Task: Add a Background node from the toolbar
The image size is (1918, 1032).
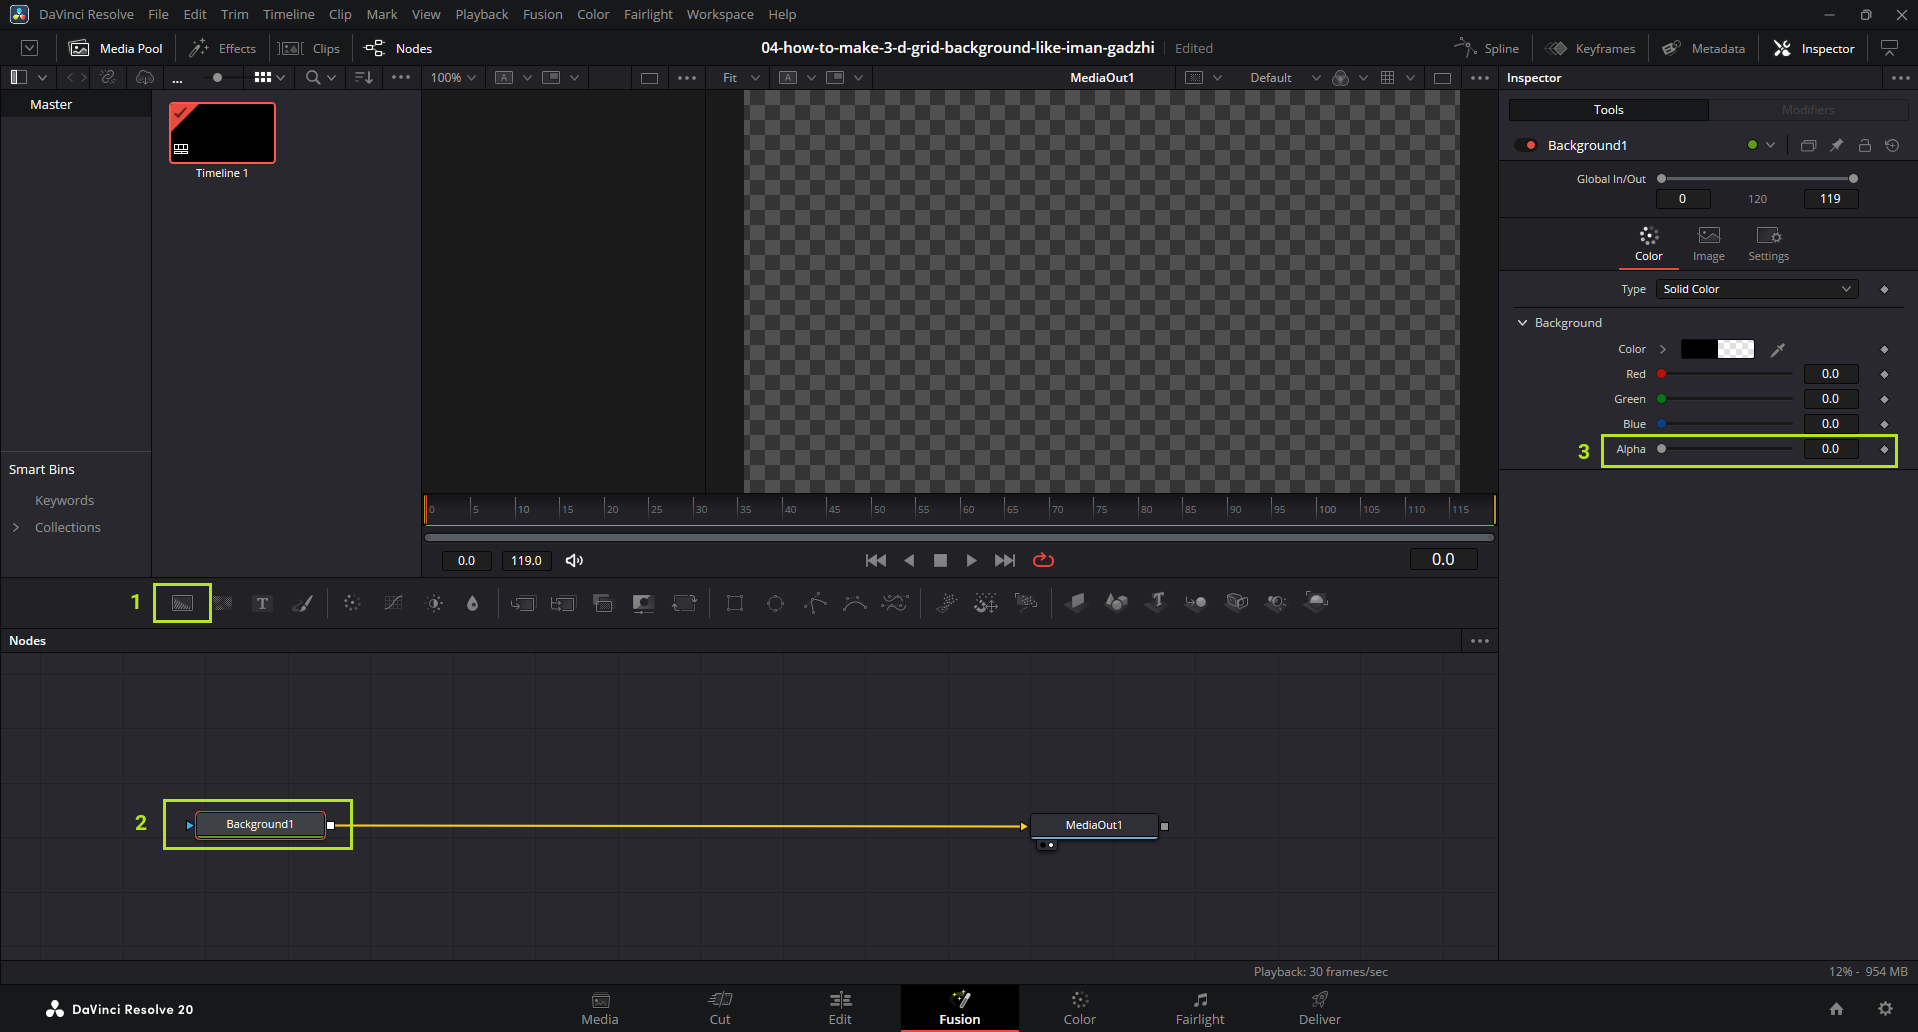Action: pyautogui.click(x=182, y=603)
